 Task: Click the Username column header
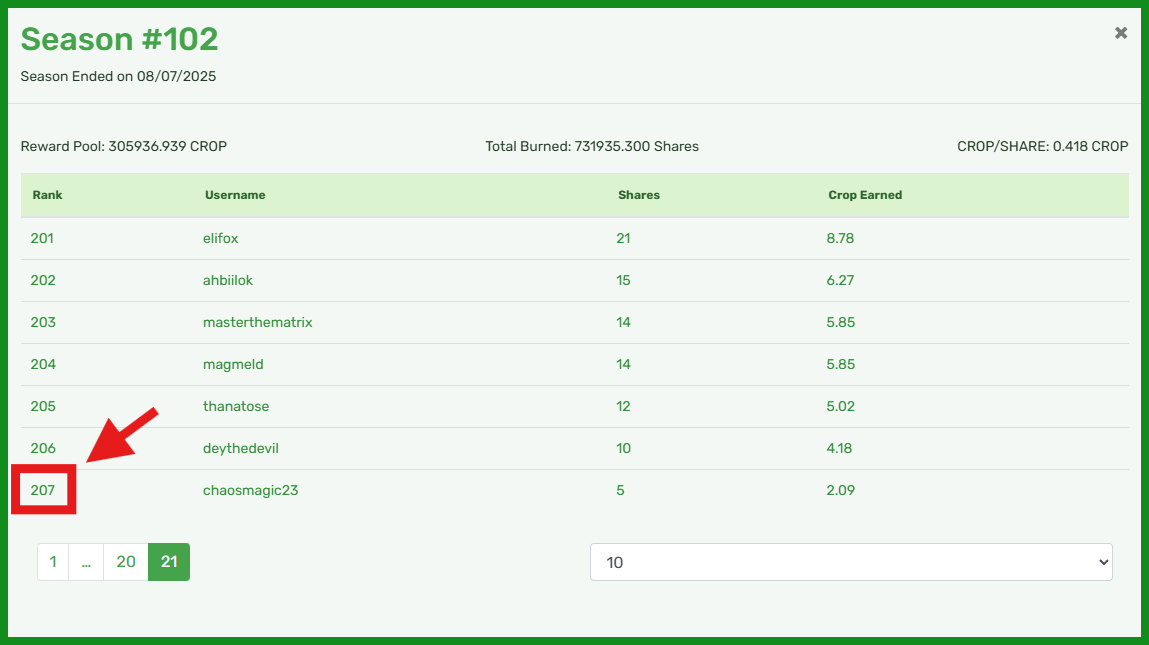235,195
